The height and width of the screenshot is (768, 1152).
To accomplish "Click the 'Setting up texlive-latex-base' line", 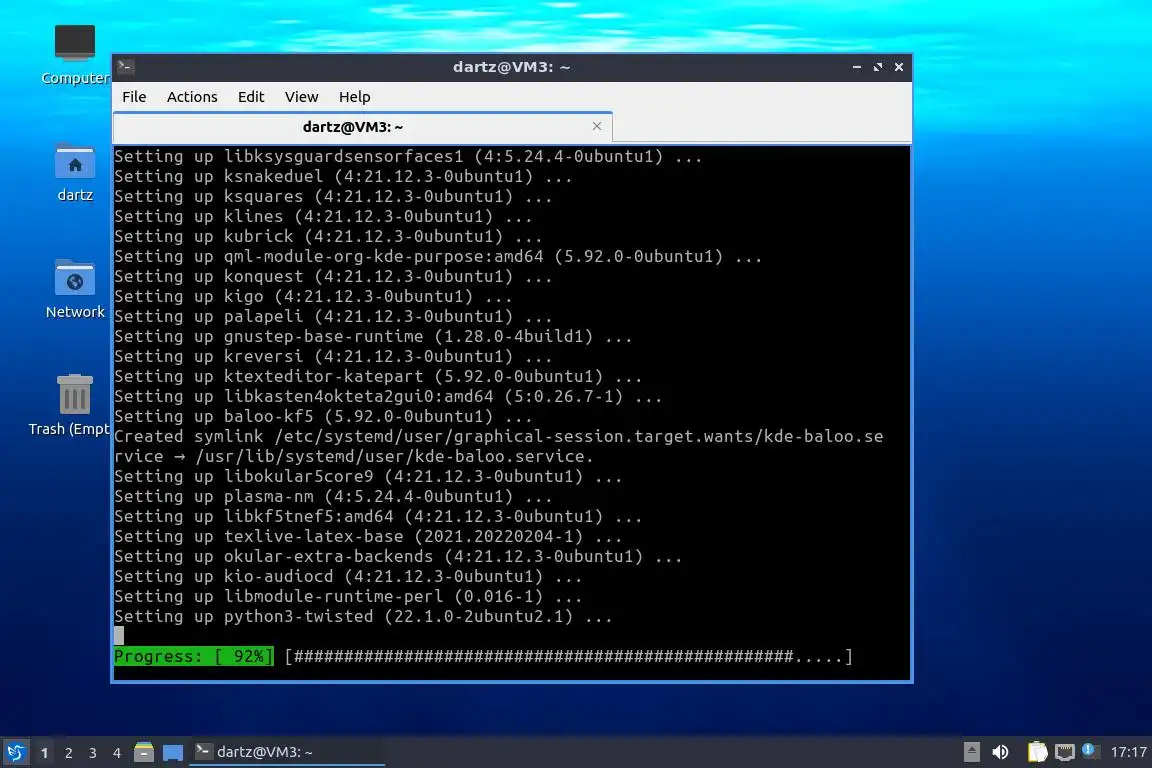I will point(368,536).
